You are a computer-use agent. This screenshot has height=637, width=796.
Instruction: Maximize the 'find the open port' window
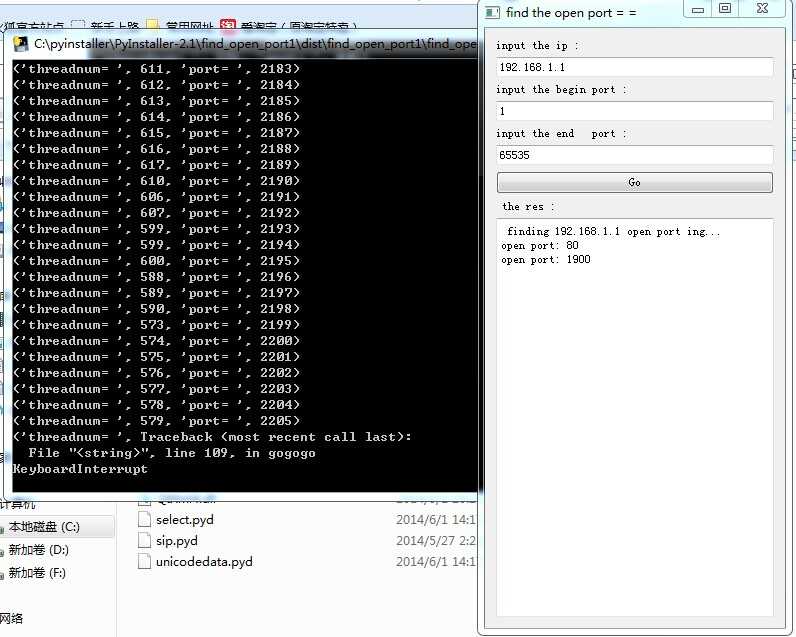point(725,9)
